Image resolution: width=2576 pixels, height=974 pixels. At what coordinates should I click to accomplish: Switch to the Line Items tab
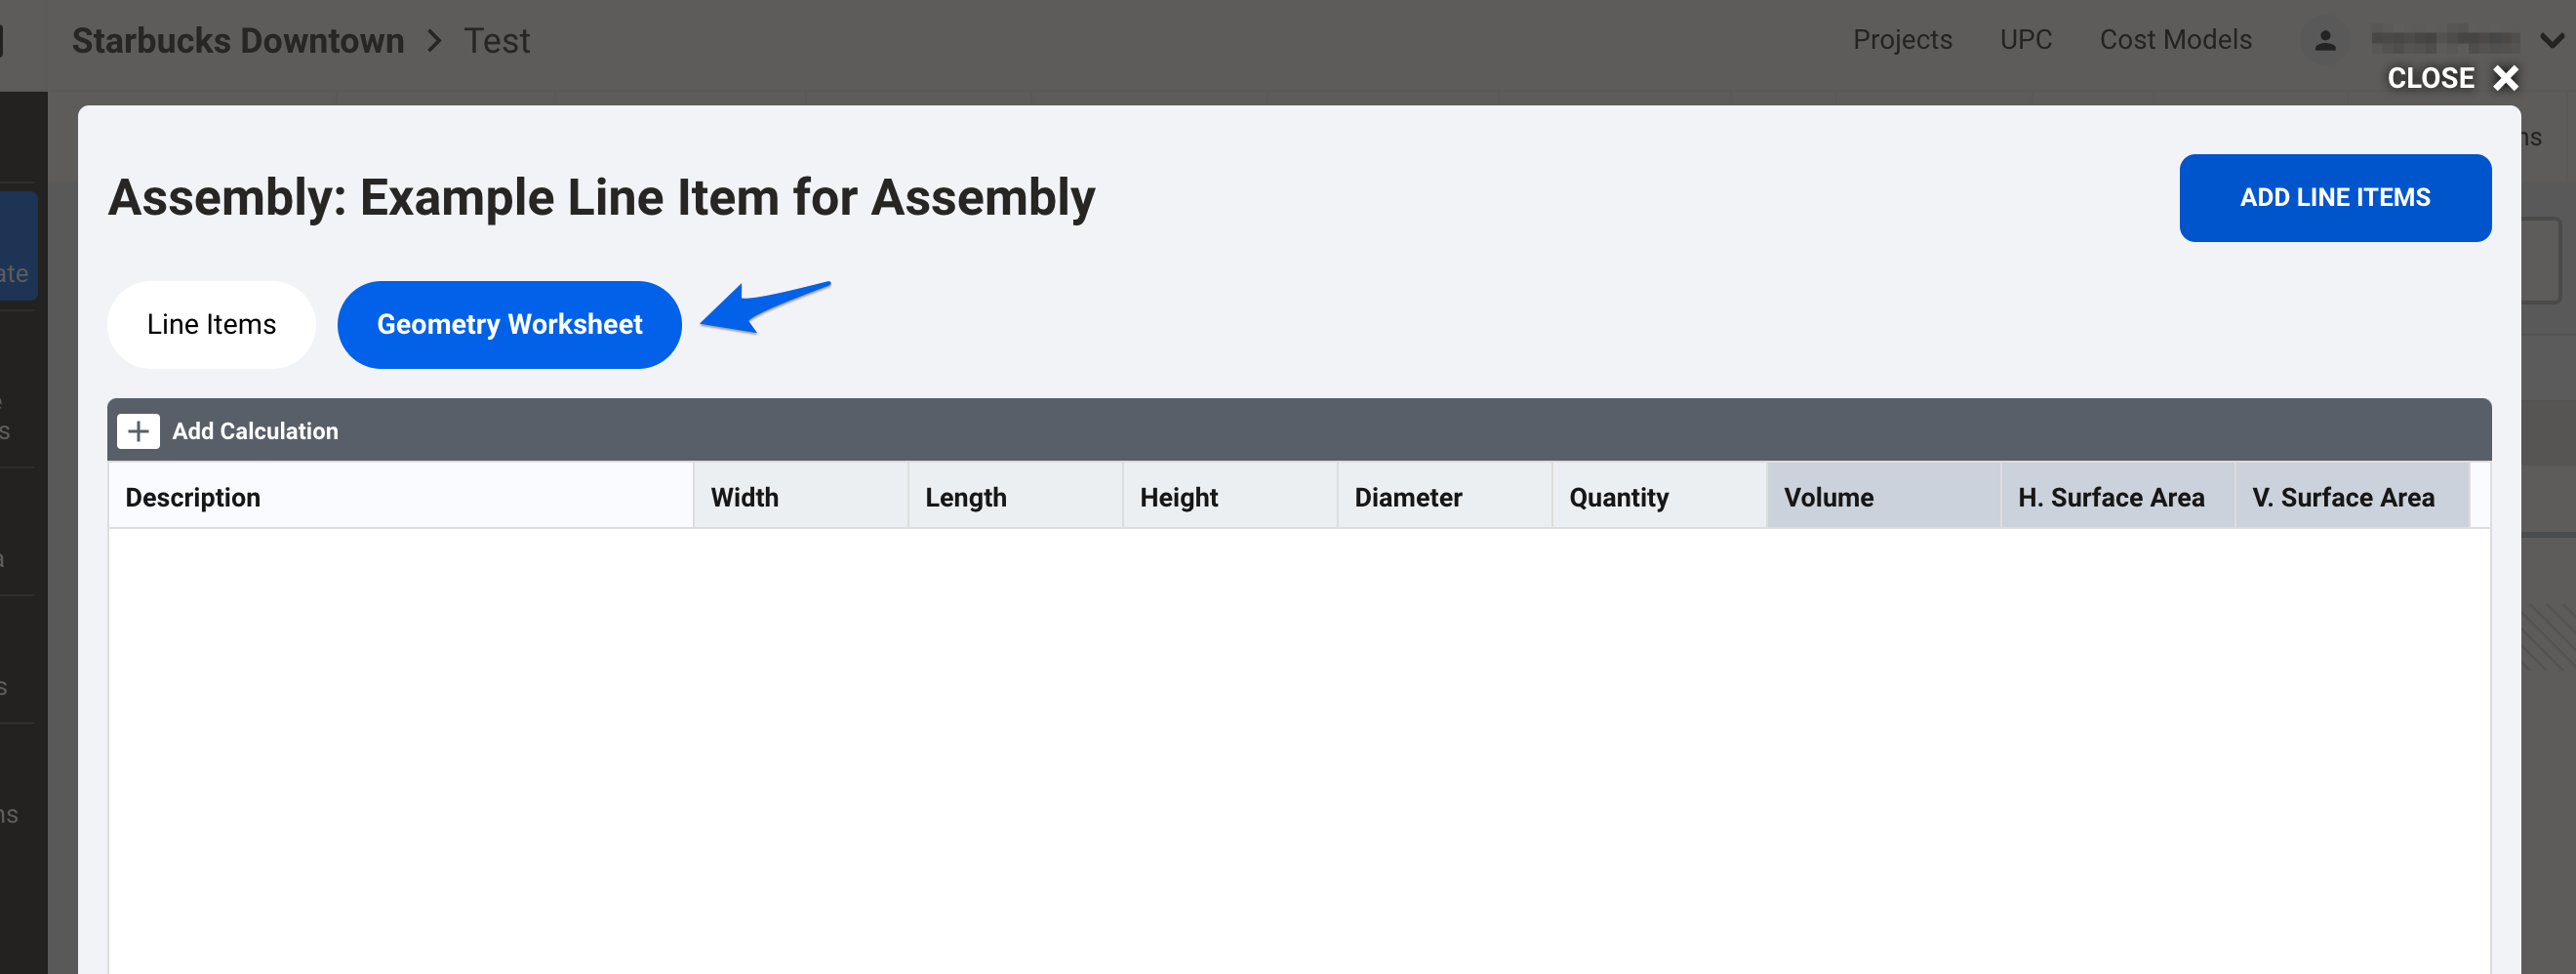210,324
